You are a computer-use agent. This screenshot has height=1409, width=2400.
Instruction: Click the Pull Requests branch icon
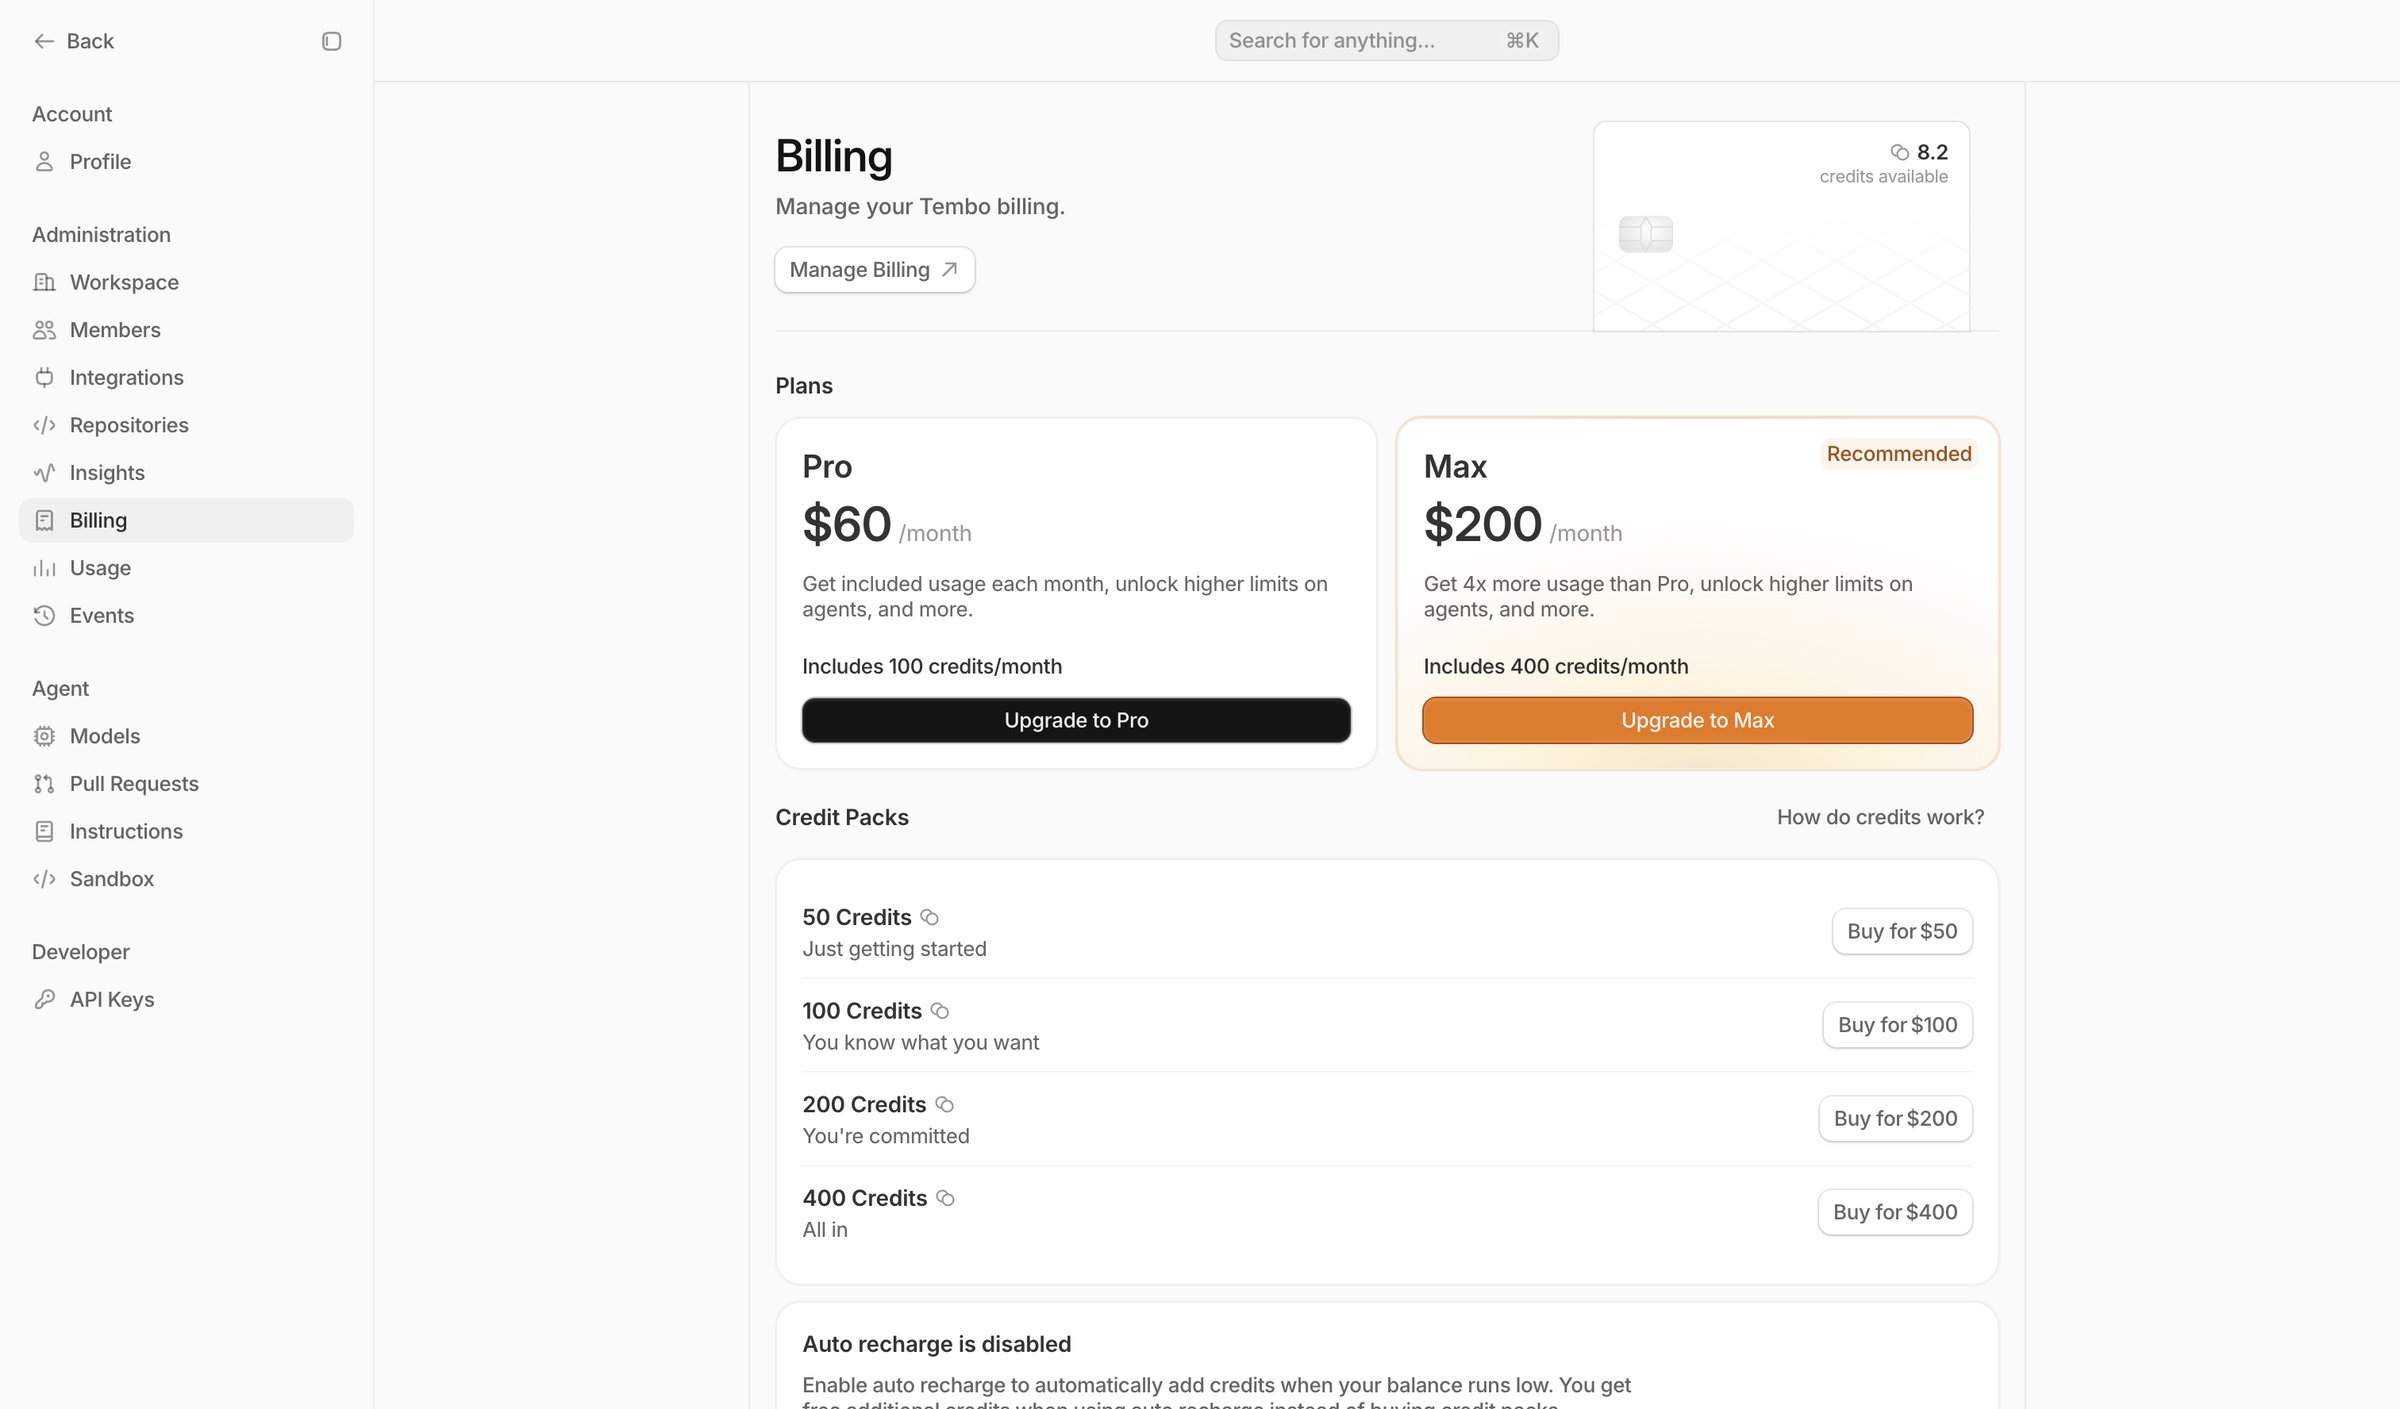coord(44,784)
